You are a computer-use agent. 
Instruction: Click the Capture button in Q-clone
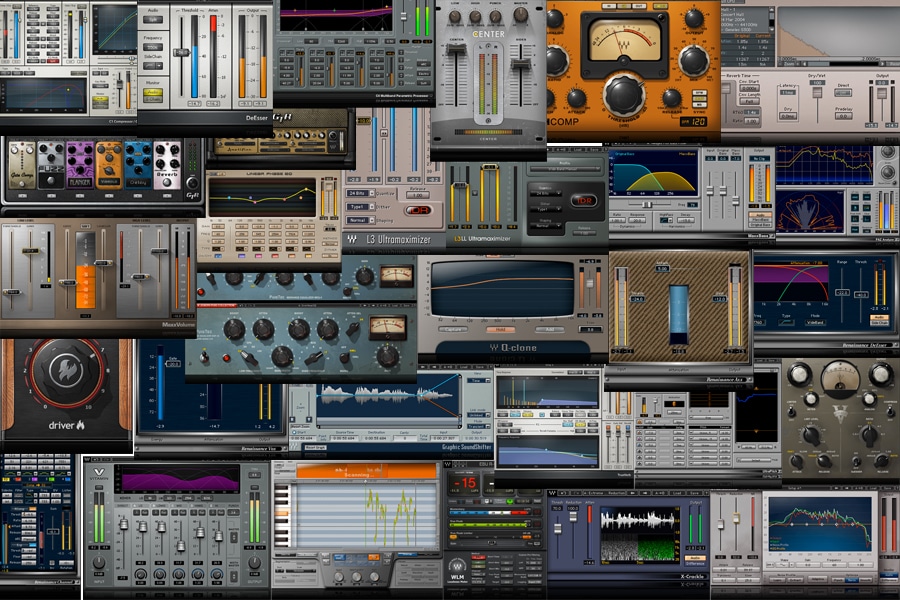pos(452,330)
